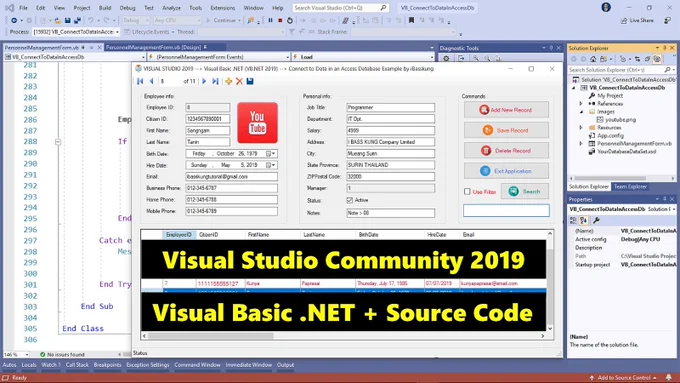This screenshot has width=680, height=383.
Task: Click the Add New Record button
Action: (506, 110)
